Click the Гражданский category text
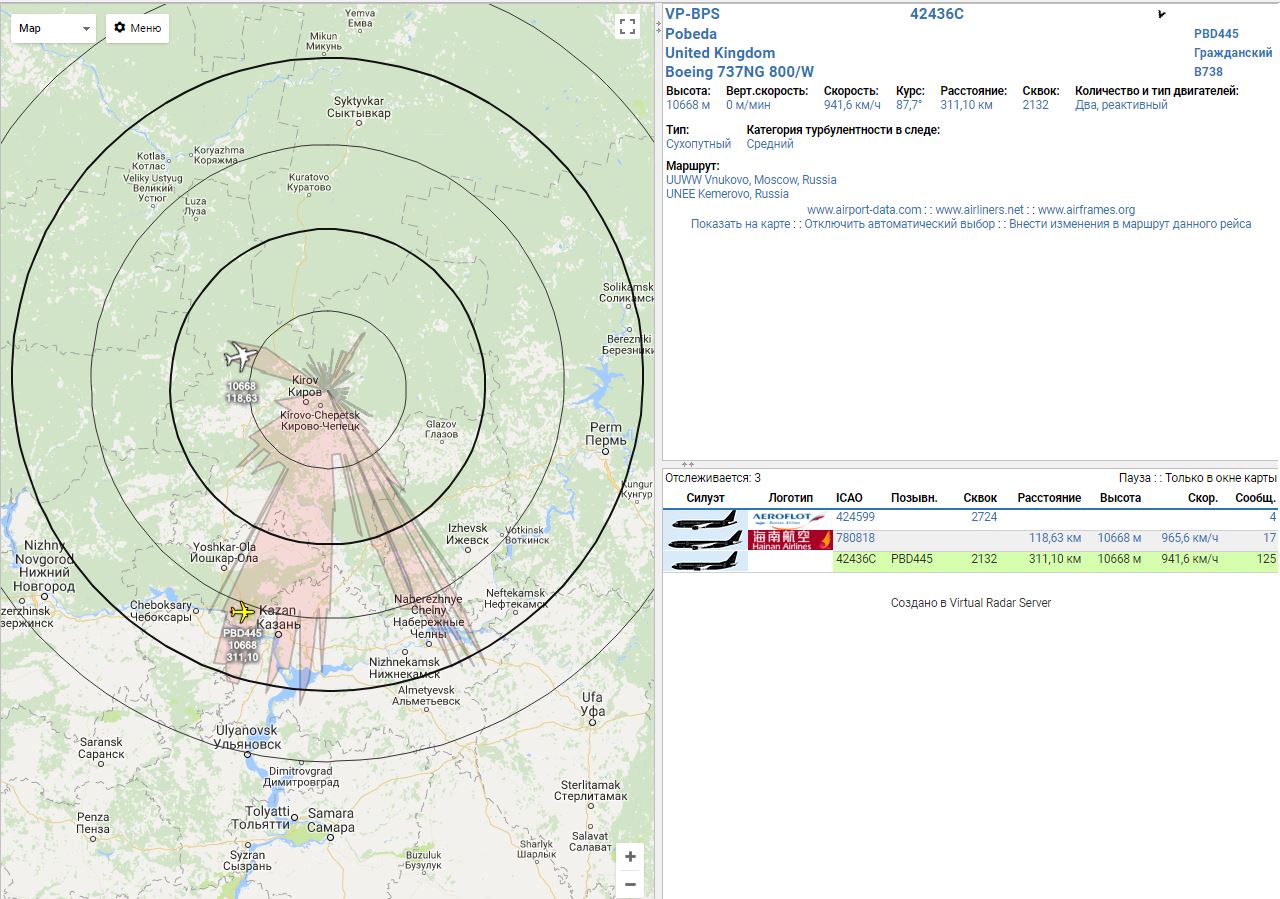Viewport: 1280px width, 899px height. pos(1233,53)
